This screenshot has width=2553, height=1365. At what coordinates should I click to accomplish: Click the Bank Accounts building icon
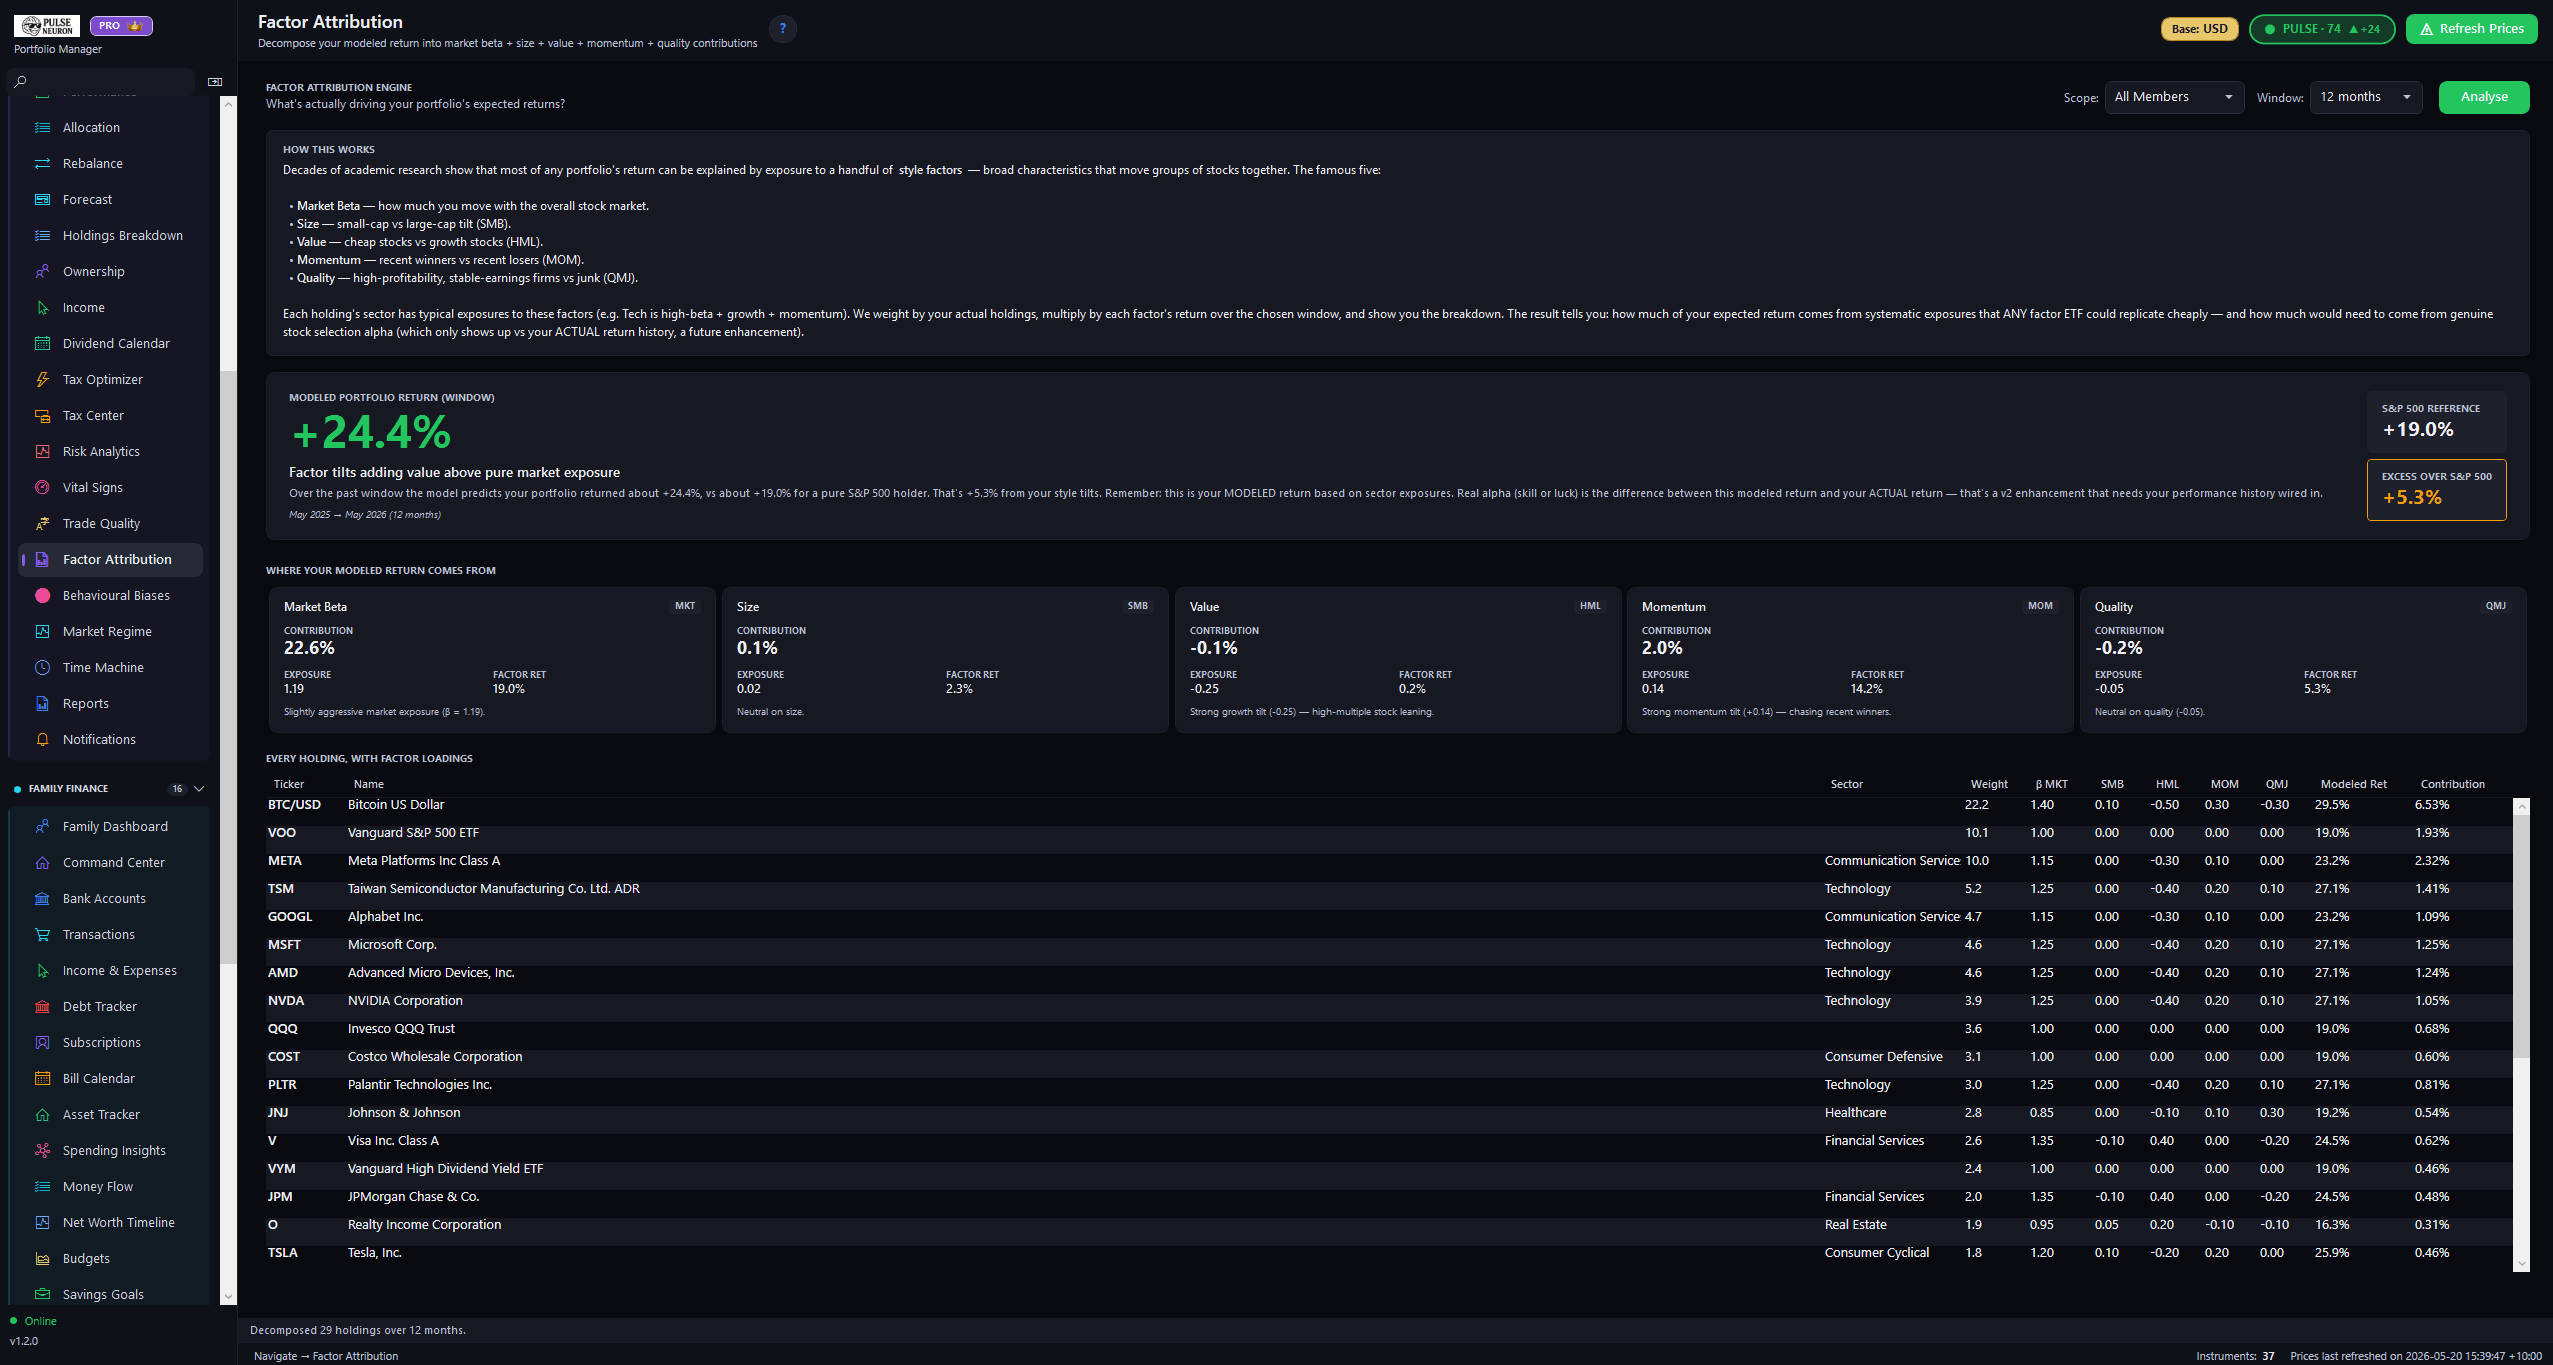tap(42, 898)
